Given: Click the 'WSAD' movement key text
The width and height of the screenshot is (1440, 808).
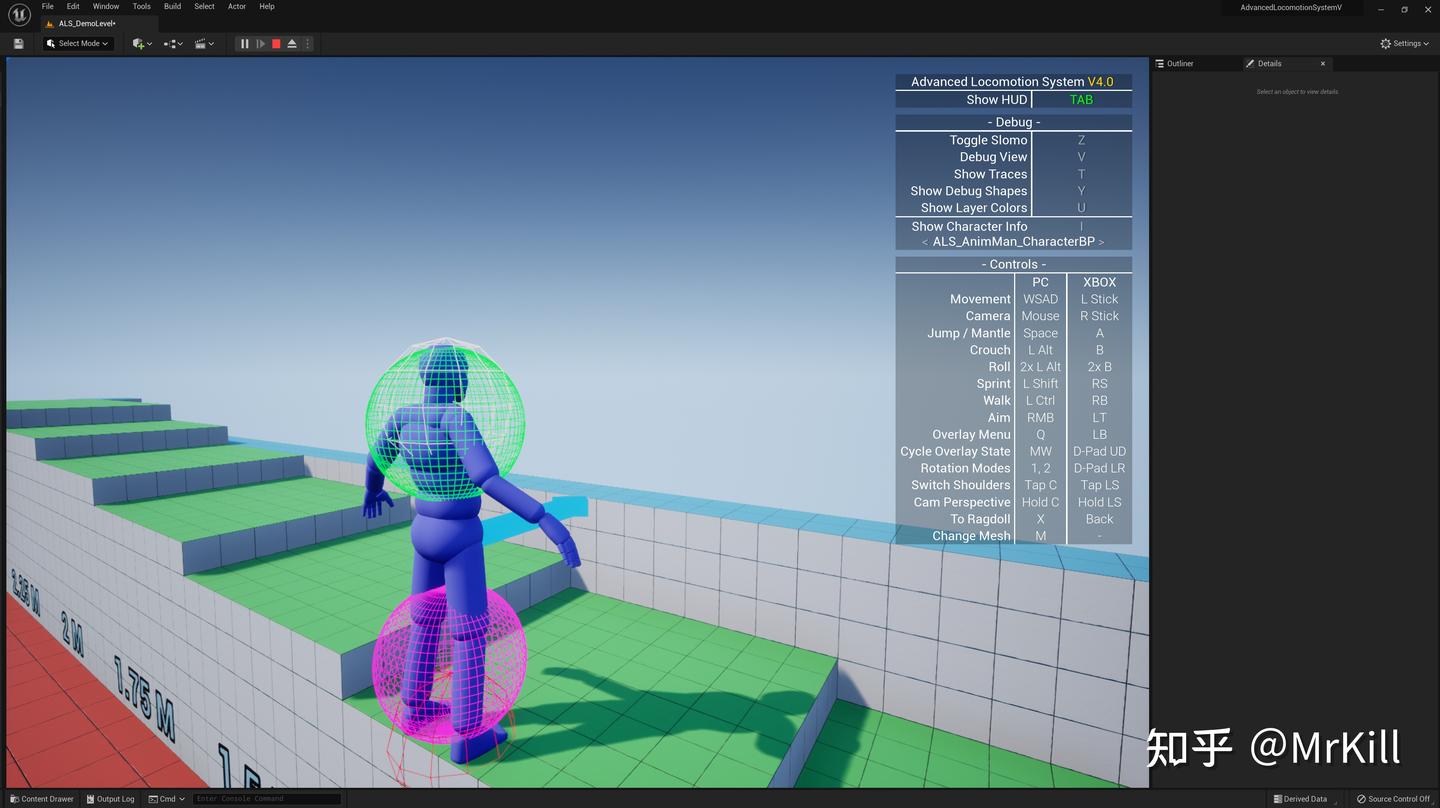Looking at the screenshot, I should point(1040,299).
